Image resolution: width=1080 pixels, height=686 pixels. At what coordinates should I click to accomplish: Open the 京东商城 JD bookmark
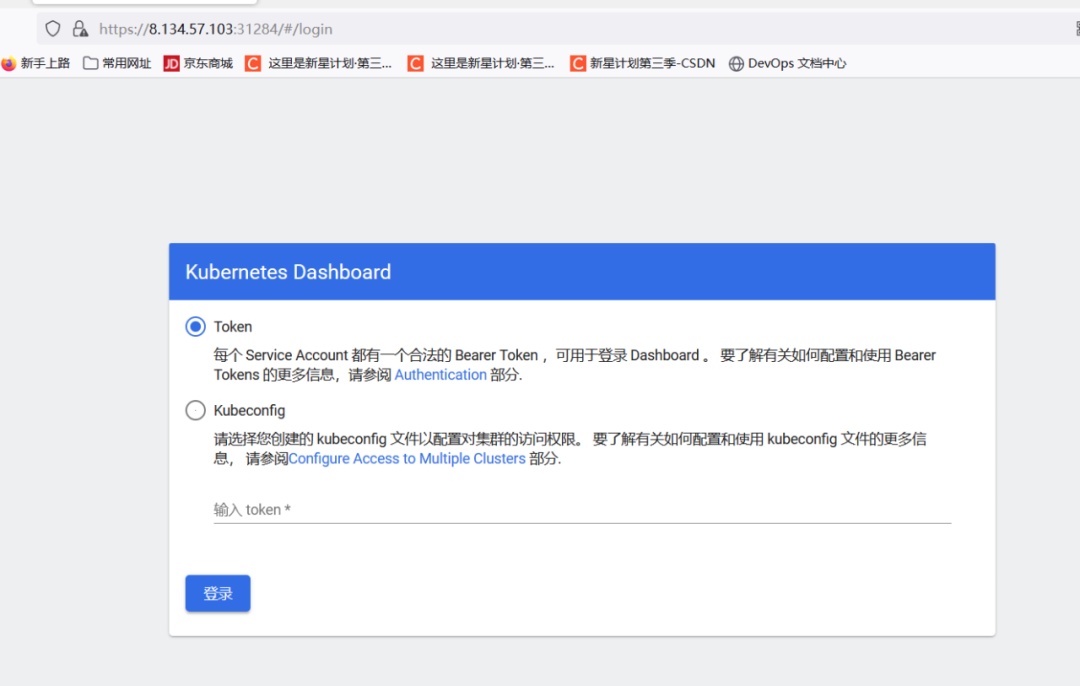(198, 63)
